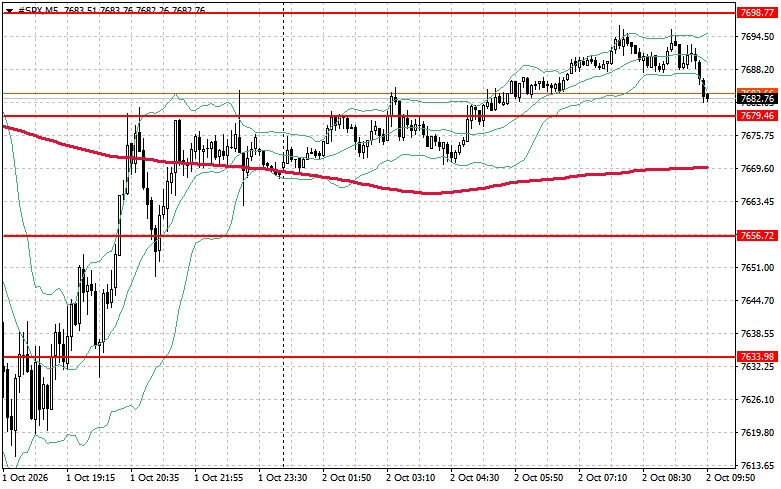Click the 1 Oct 19:15 time label

91,478
